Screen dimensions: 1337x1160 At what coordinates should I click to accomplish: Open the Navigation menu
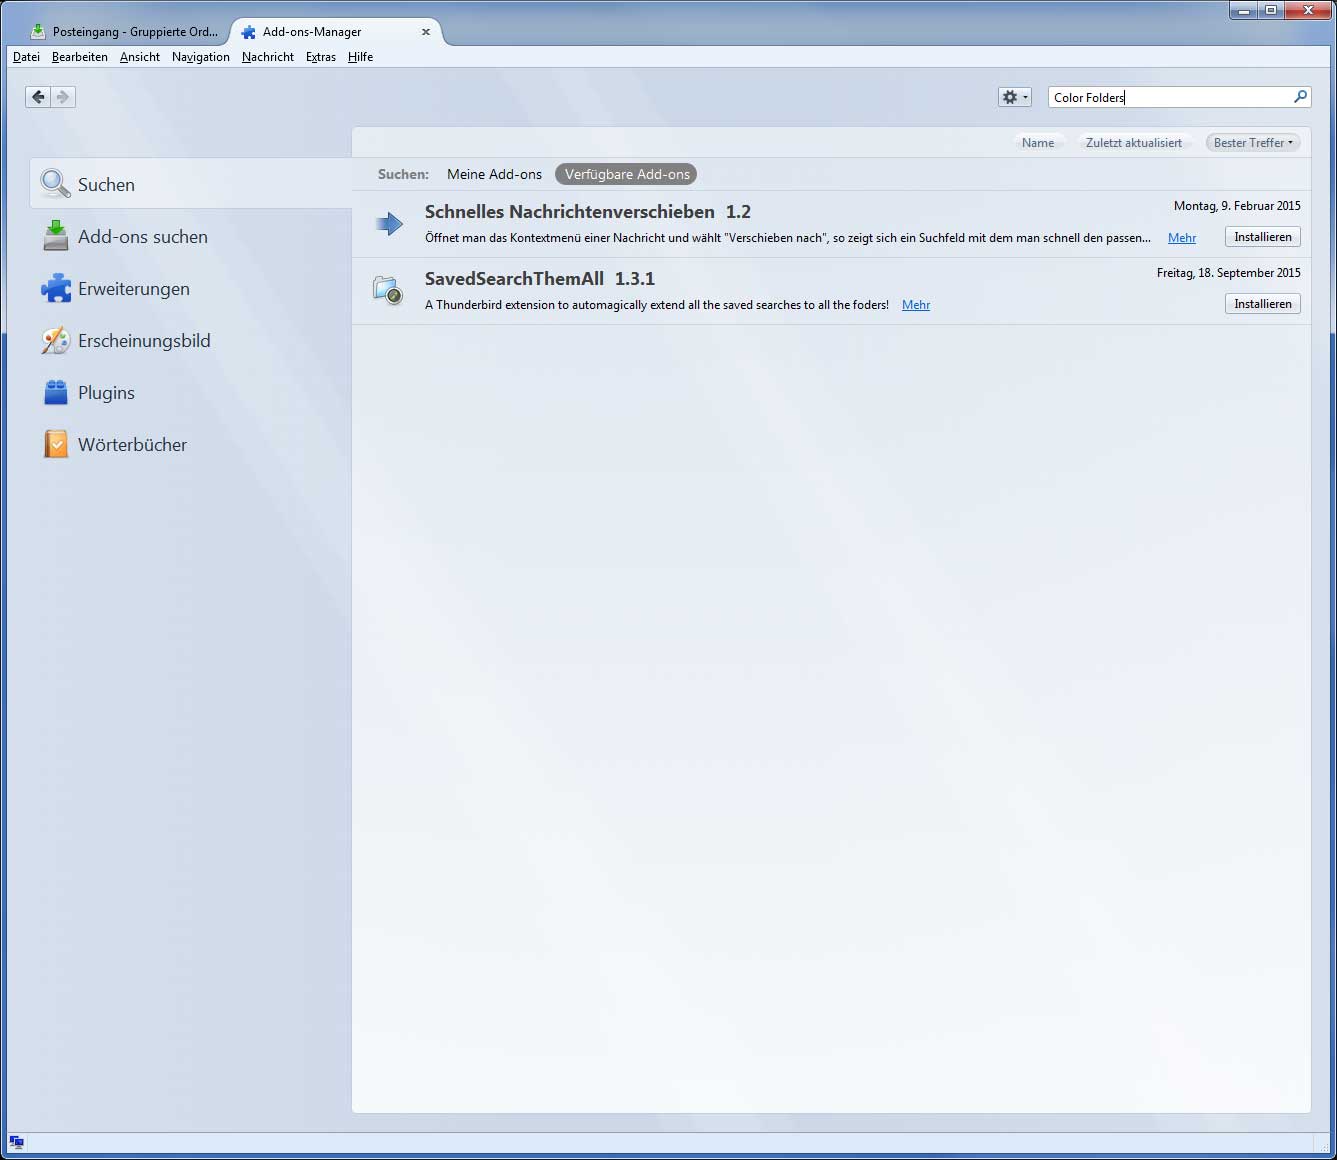201,57
